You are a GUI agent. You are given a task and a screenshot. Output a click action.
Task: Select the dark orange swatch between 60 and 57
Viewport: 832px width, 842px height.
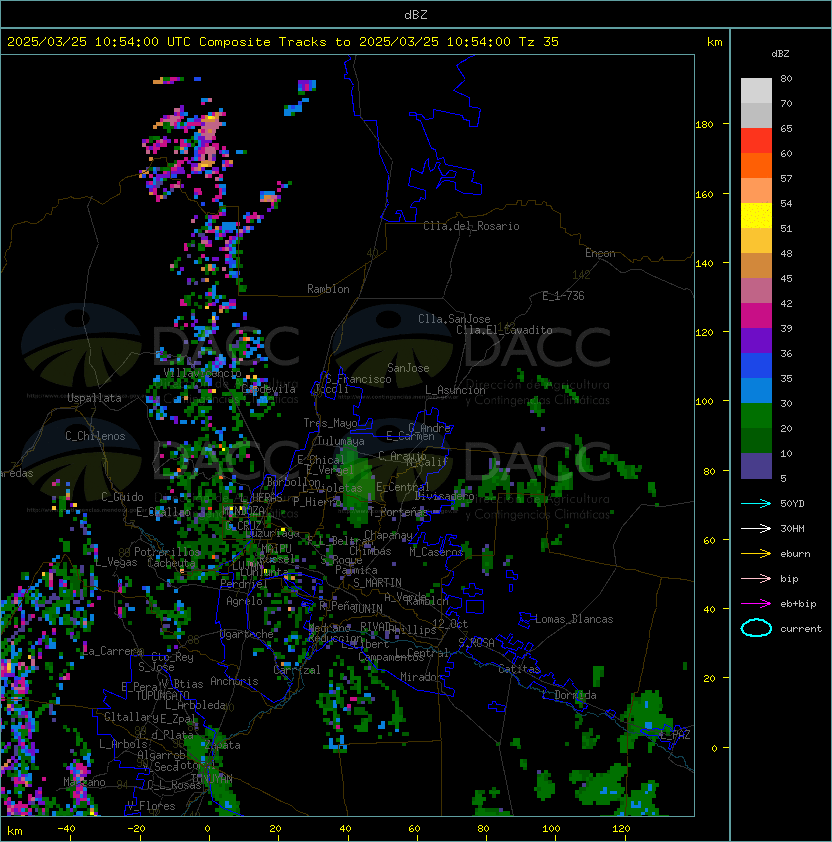[756, 165]
